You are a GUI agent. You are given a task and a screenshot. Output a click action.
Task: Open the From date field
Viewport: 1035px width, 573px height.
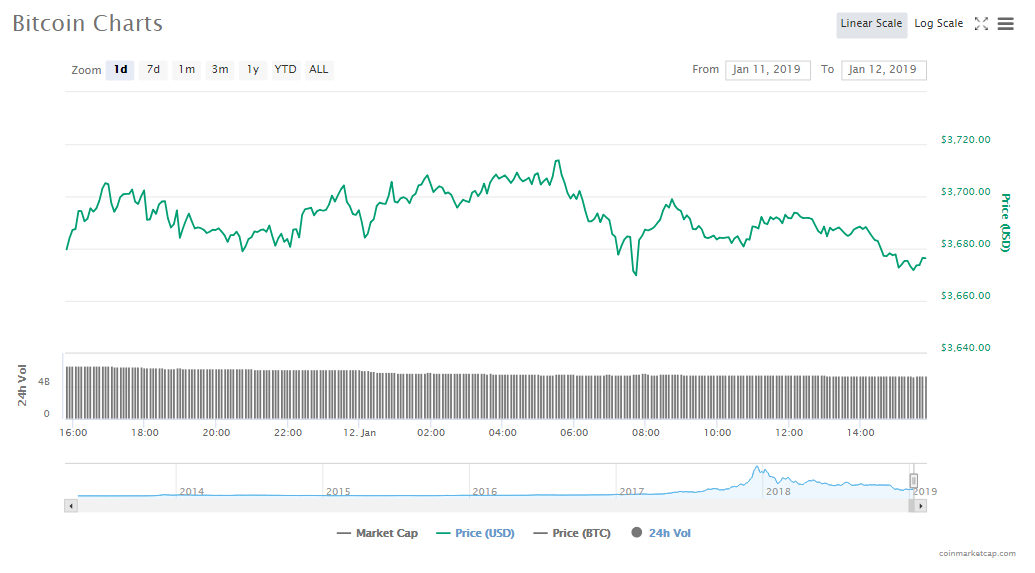(x=767, y=70)
